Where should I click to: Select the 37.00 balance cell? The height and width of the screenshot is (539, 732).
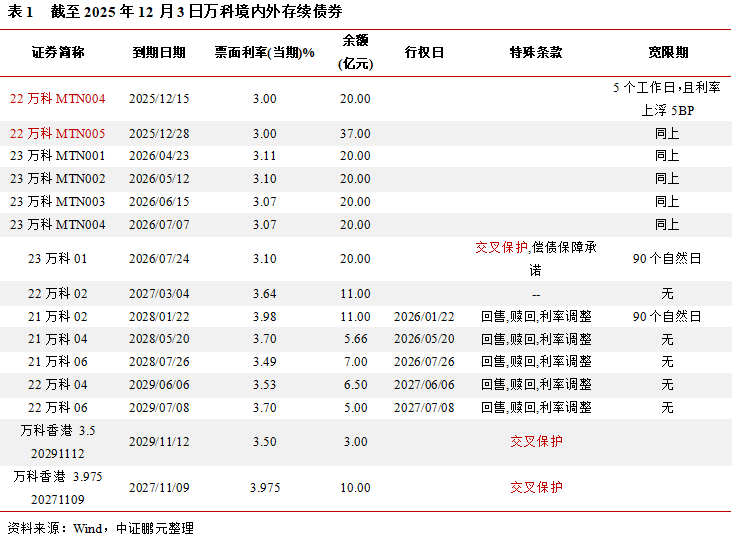tap(355, 133)
